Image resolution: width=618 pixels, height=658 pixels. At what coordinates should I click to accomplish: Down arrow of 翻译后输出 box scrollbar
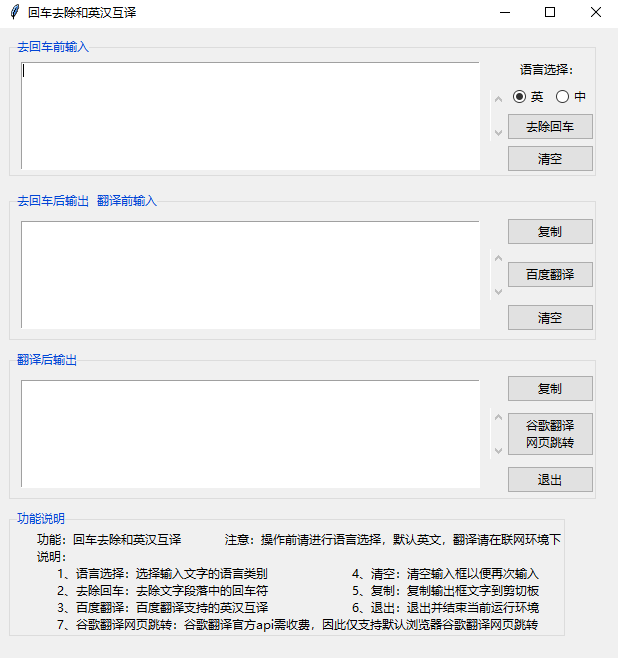pos(498,451)
